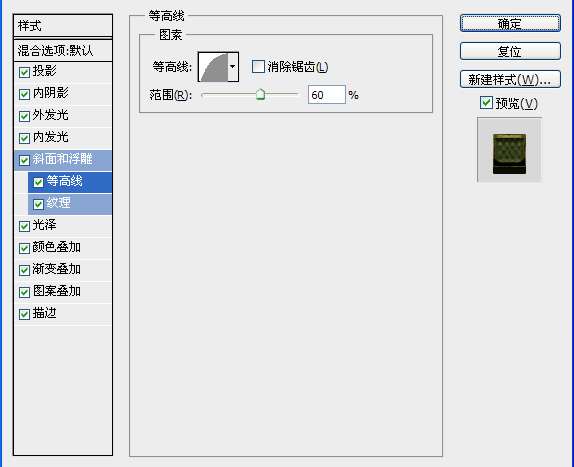
Task: Select 混合选项:默认 blending options
Action: (63, 51)
